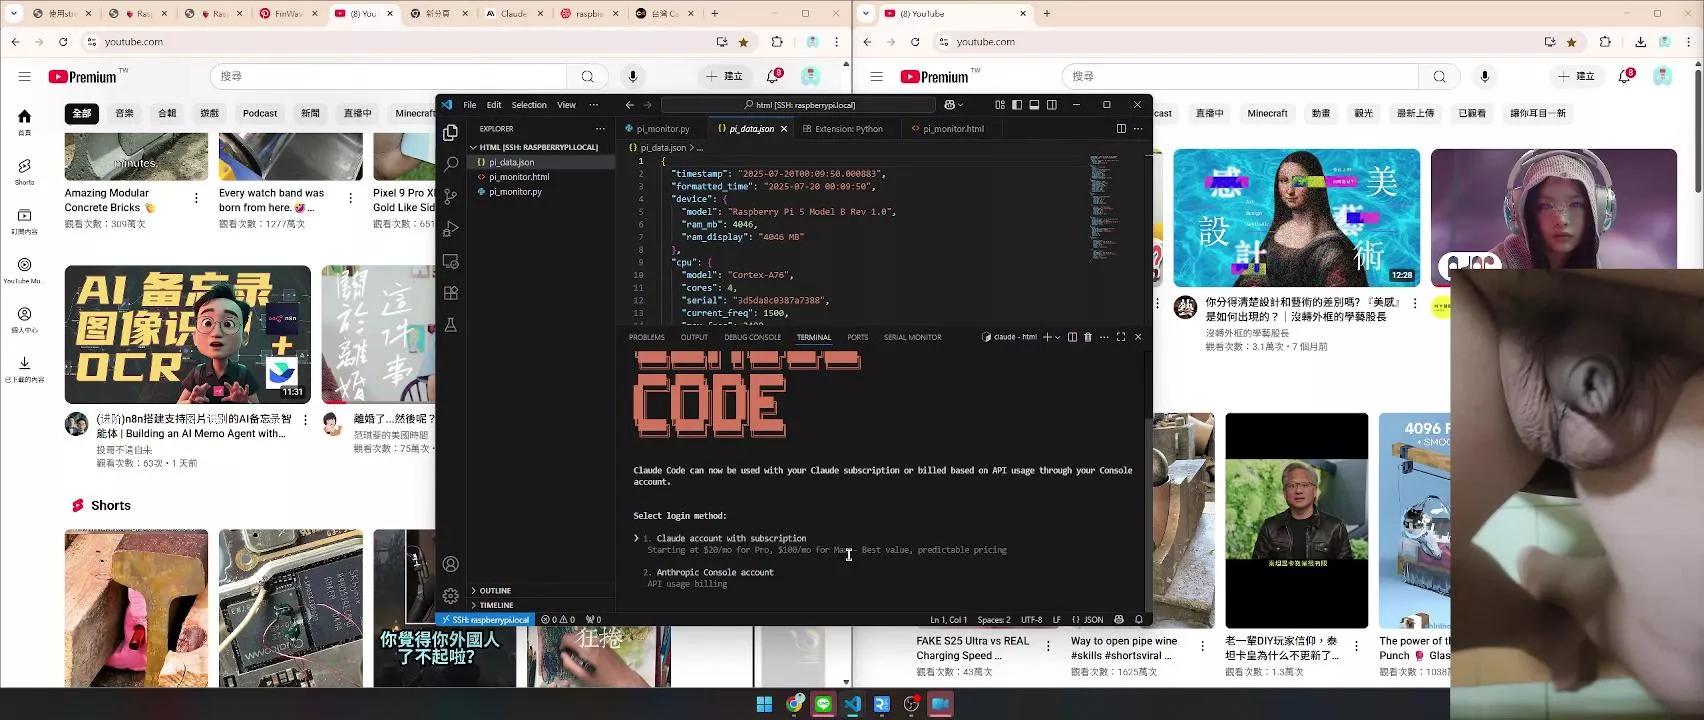Go back with VS Code navigation arrow

pyautogui.click(x=629, y=104)
